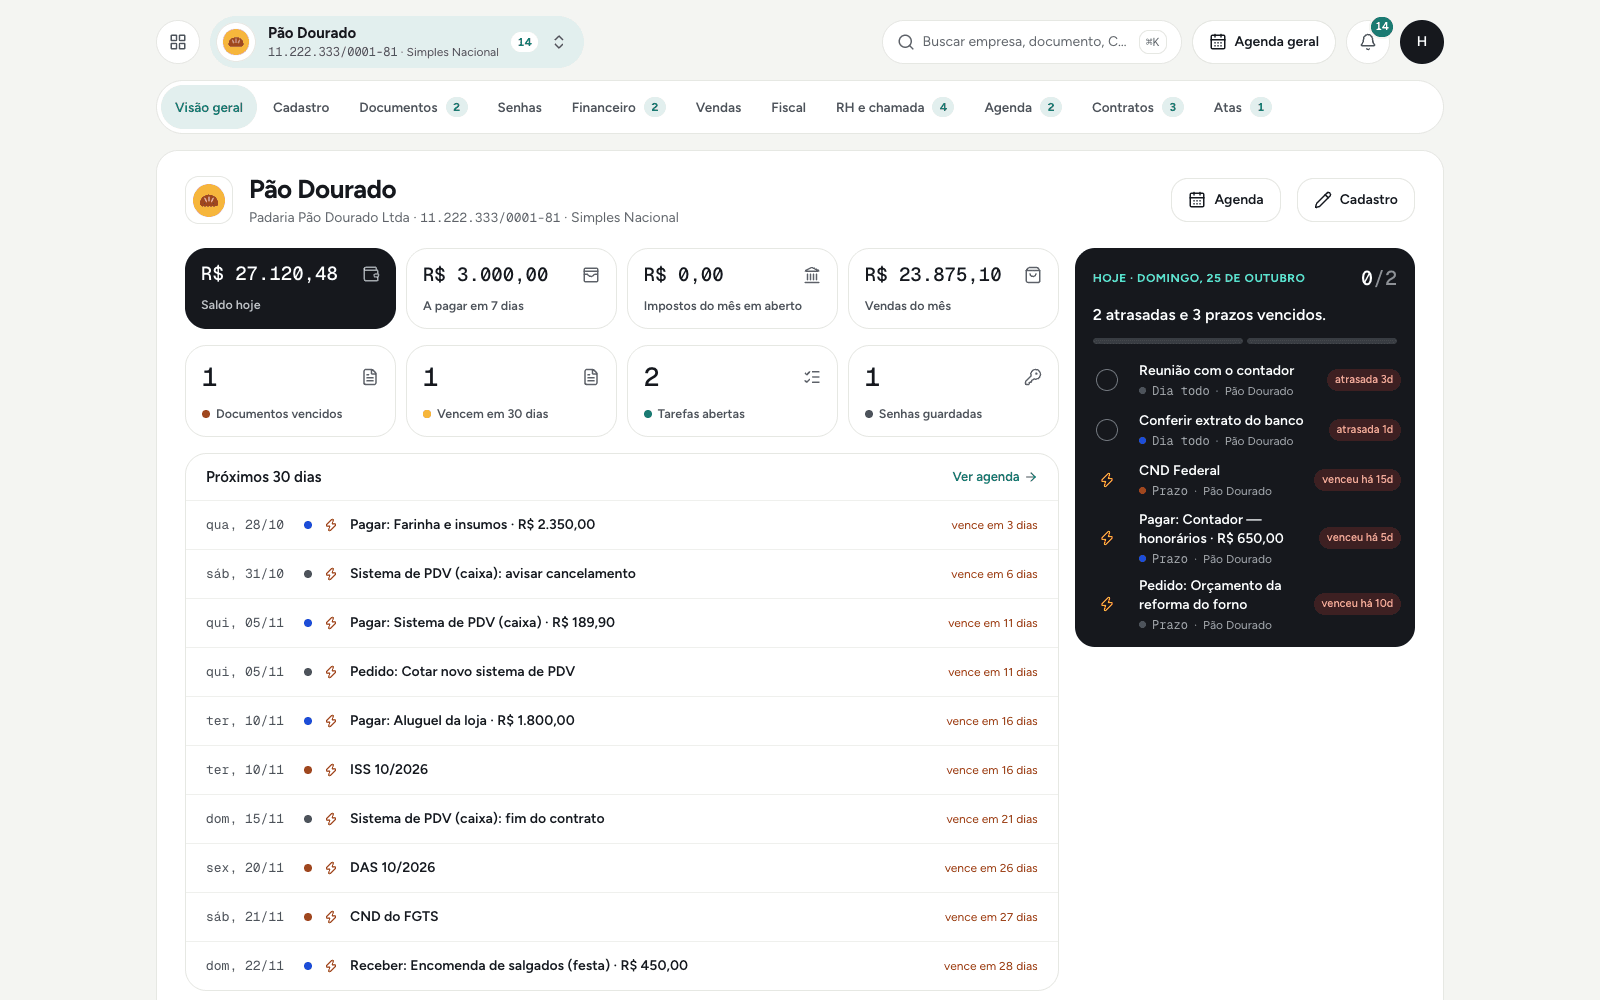Open DAS 10/2026 row
Screen dimensions: 1600x1000
[622, 868]
